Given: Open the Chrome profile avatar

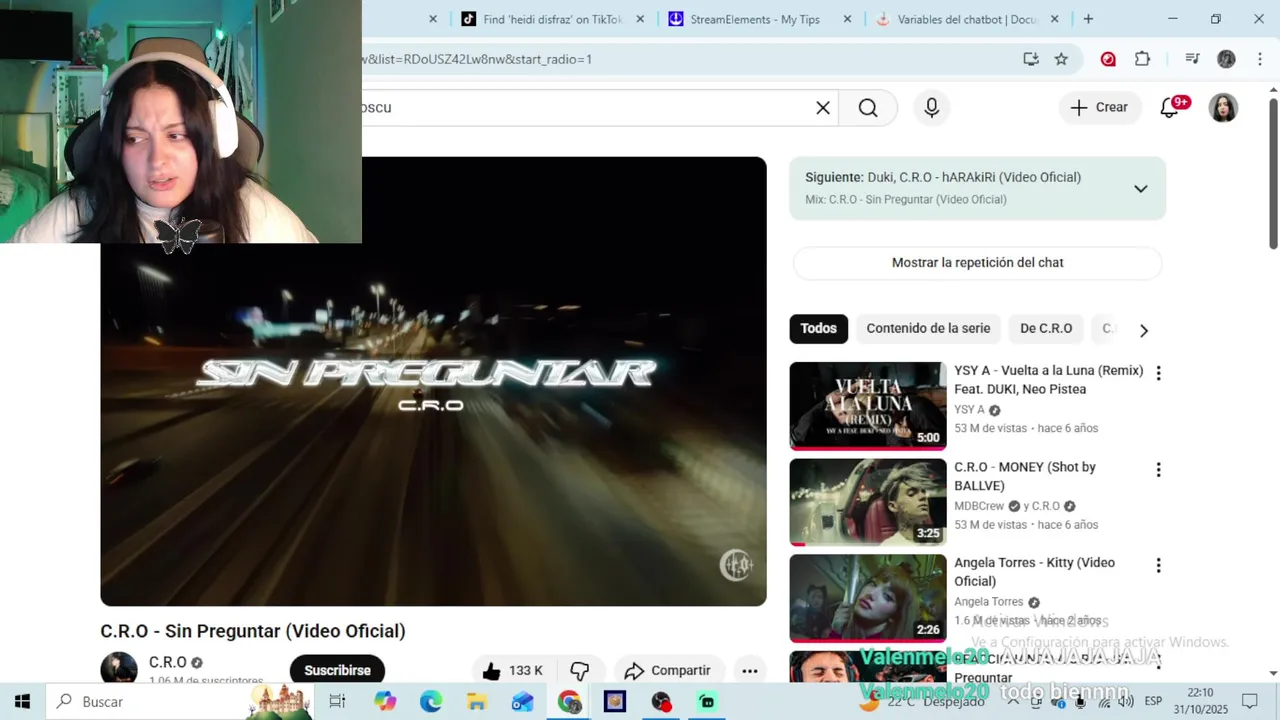Looking at the screenshot, I should click(x=1226, y=59).
